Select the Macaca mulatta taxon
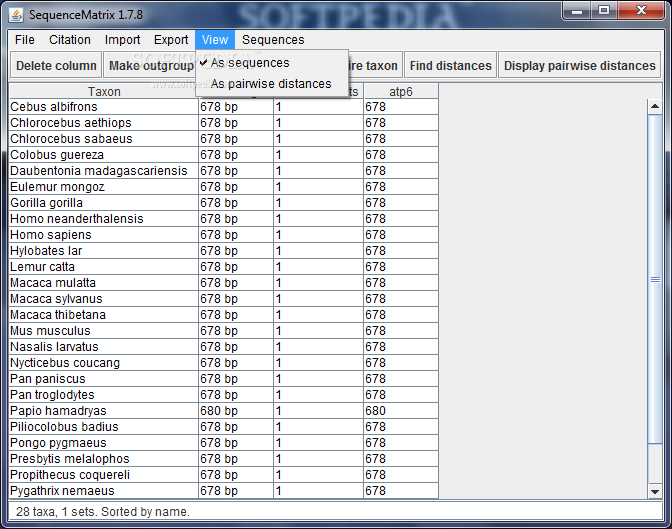The width and height of the screenshot is (672, 529). tap(103, 283)
